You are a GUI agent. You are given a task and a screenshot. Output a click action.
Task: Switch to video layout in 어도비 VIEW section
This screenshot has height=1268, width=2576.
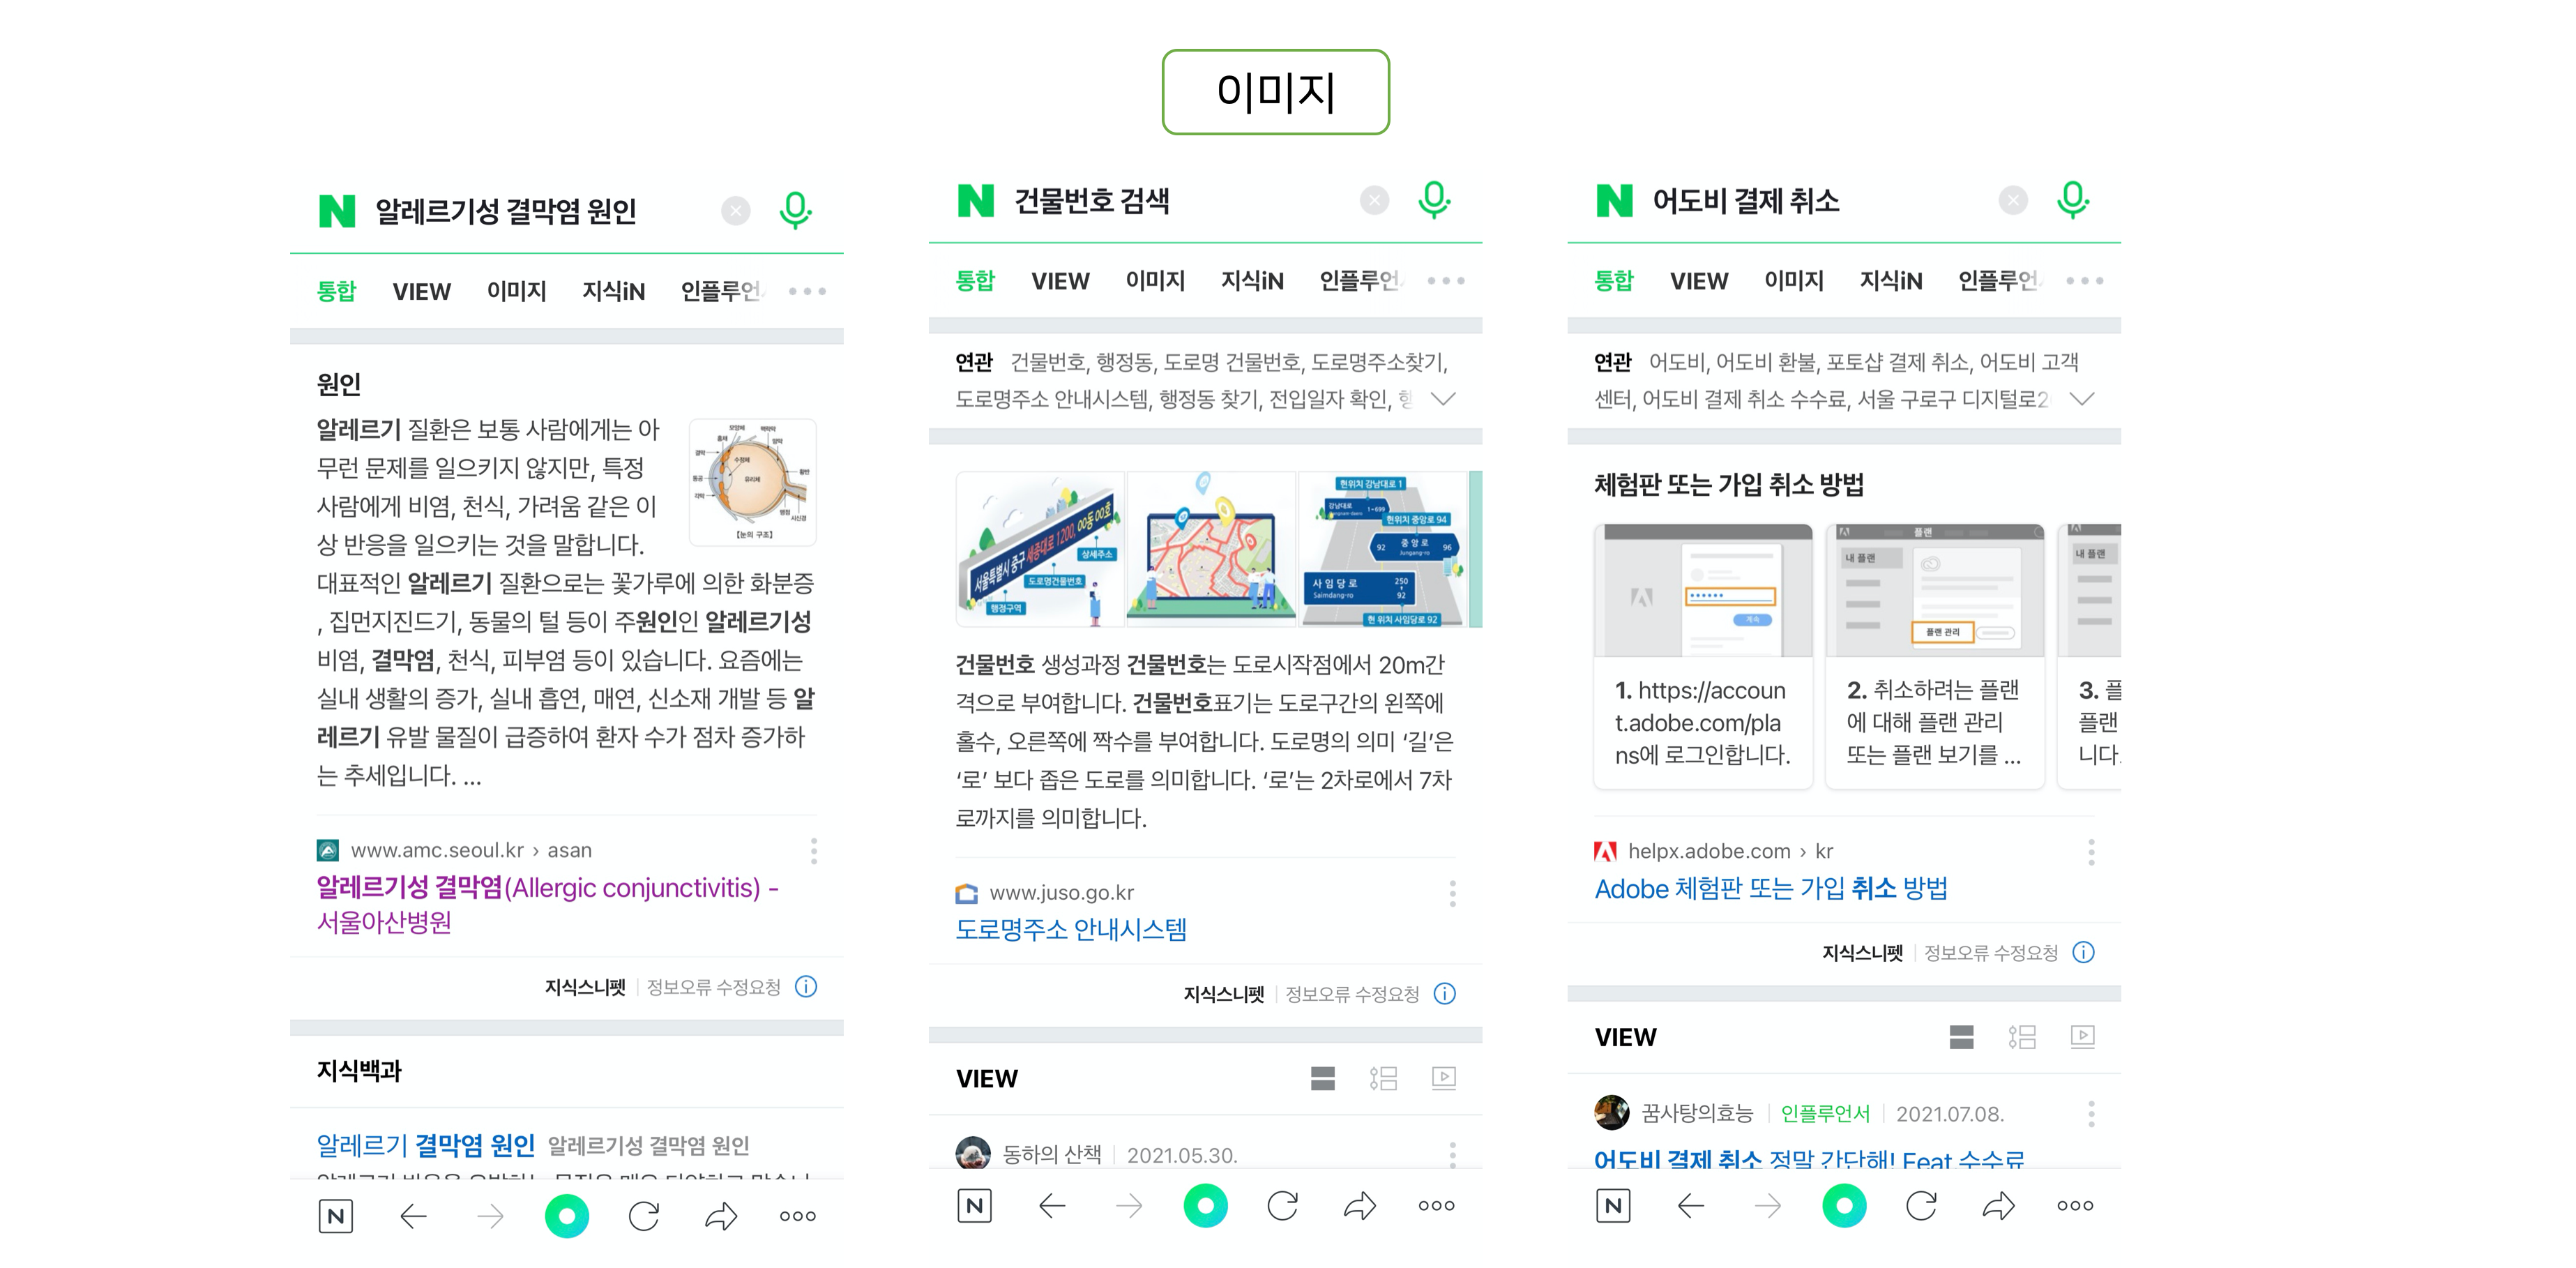(x=2083, y=1037)
